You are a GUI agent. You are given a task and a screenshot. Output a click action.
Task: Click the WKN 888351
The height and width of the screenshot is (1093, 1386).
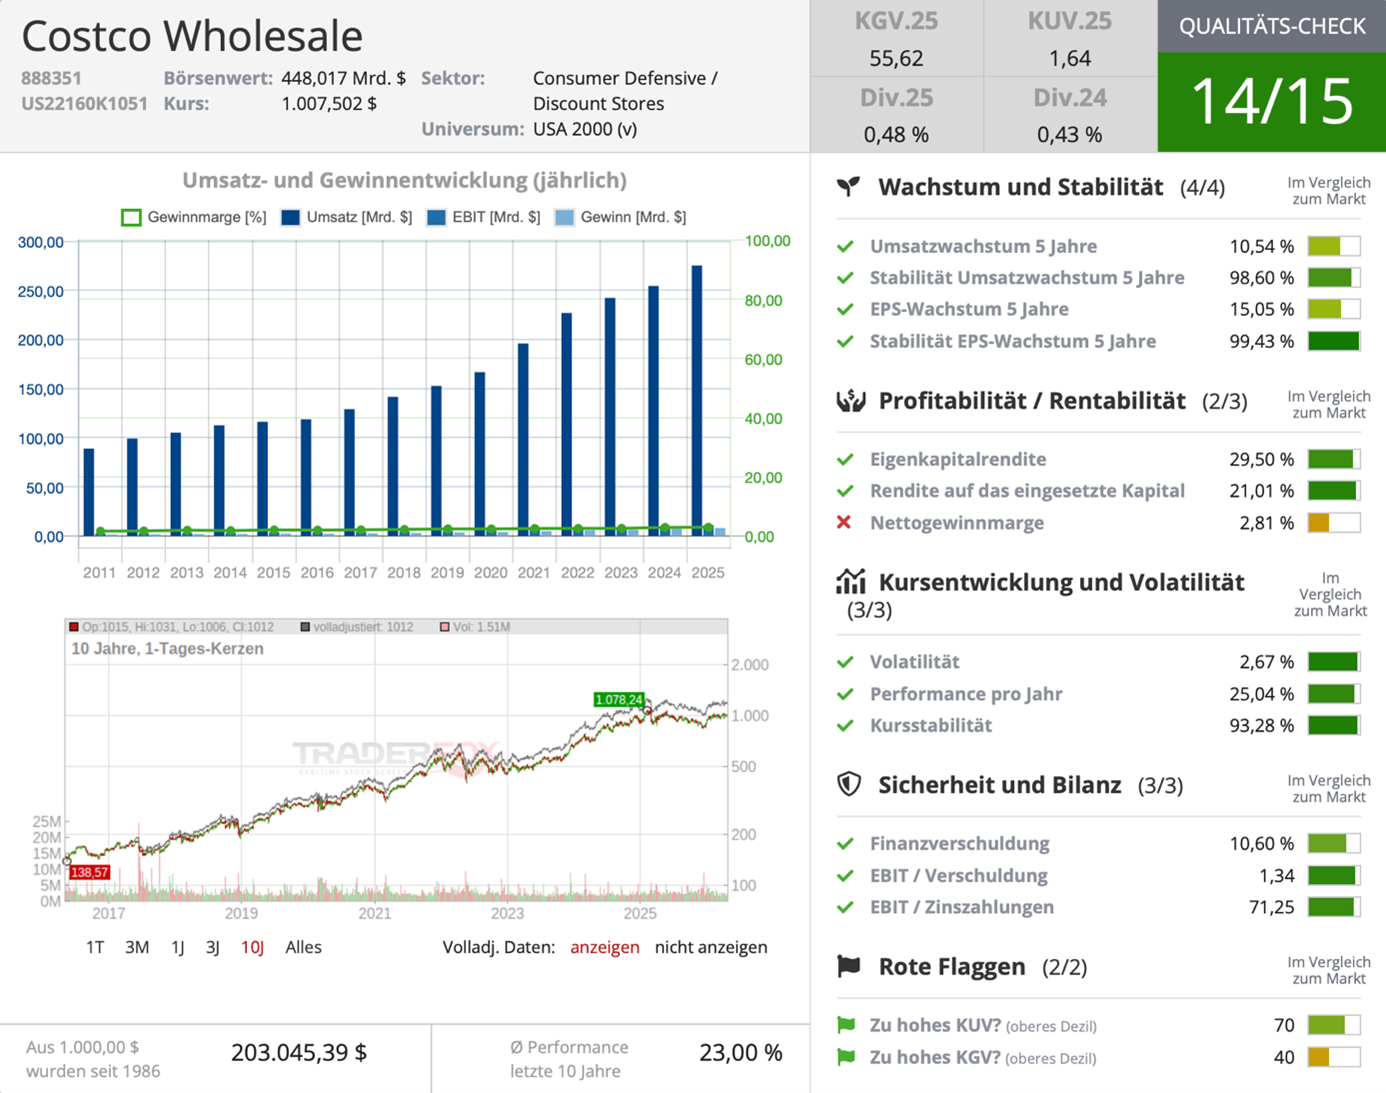tap(51, 78)
